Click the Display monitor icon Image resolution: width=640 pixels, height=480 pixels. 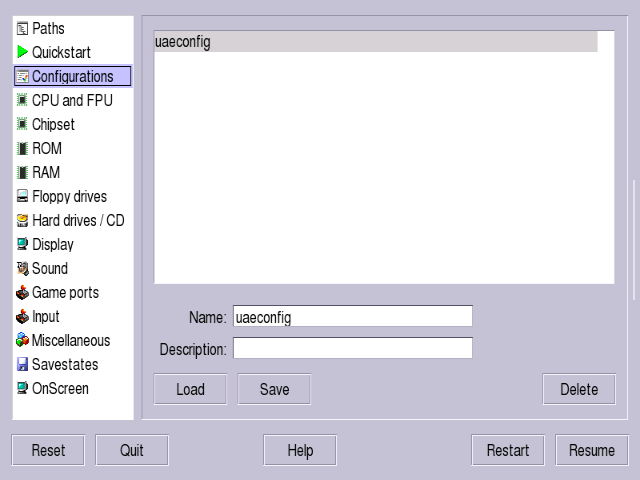(x=22, y=244)
